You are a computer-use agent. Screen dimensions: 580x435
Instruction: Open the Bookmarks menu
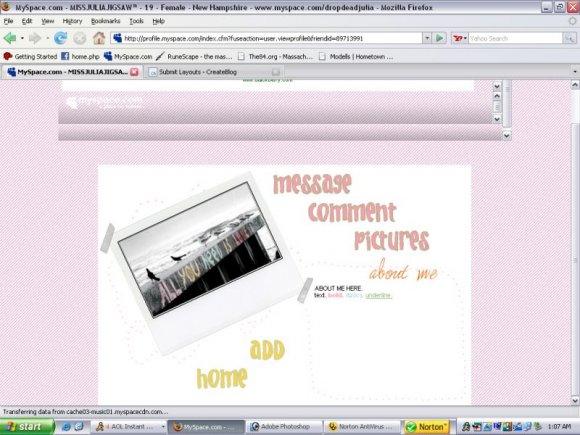[x=105, y=21]
